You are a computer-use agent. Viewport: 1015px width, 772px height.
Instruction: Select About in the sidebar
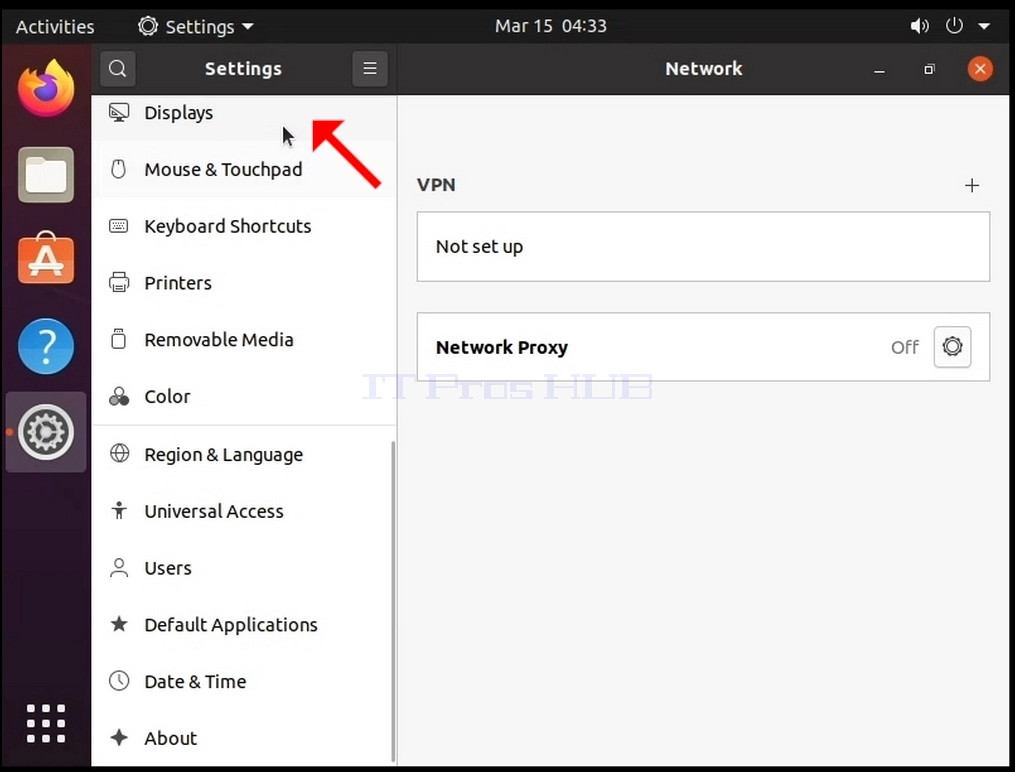click(x=244, y=738)
